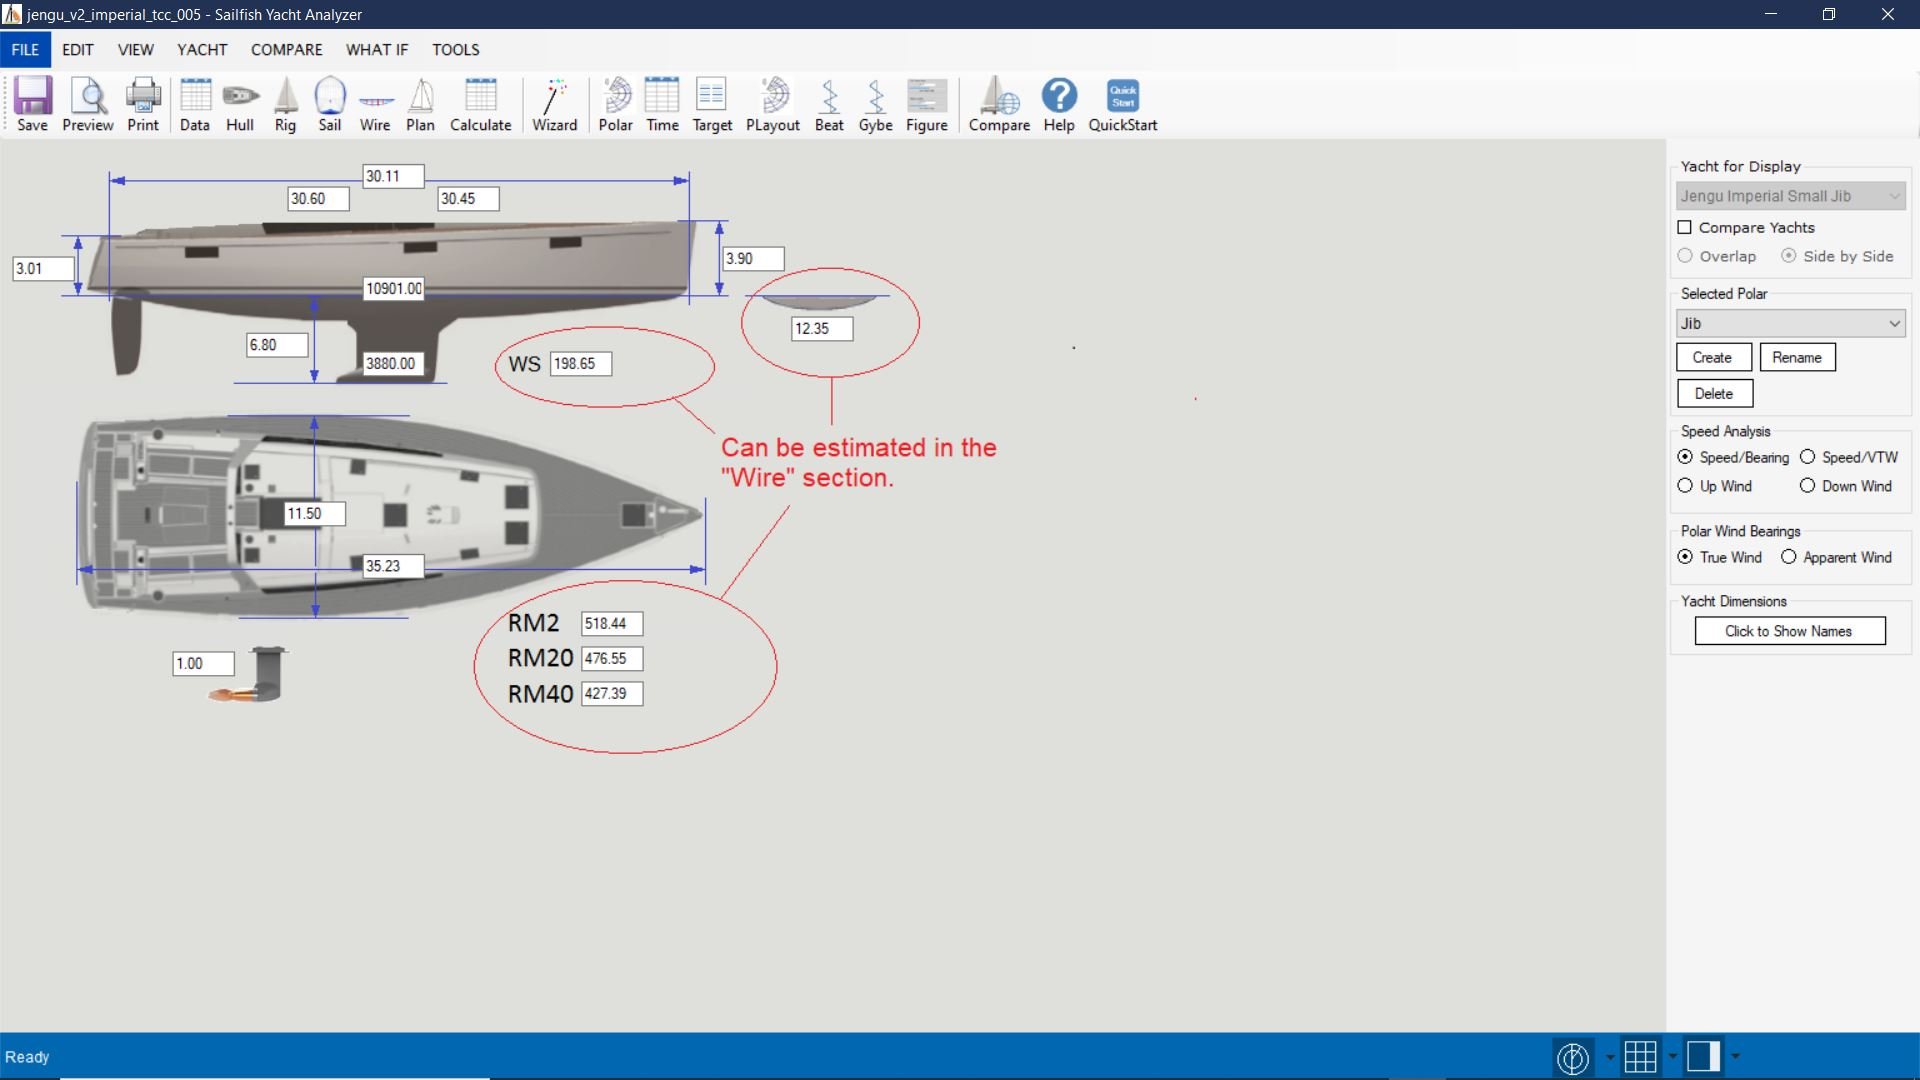Enable the Compare Yachts checkbox
Image resolution: width=1920 pixels, height=1080 pixels.
click(x=1685, y=228)
